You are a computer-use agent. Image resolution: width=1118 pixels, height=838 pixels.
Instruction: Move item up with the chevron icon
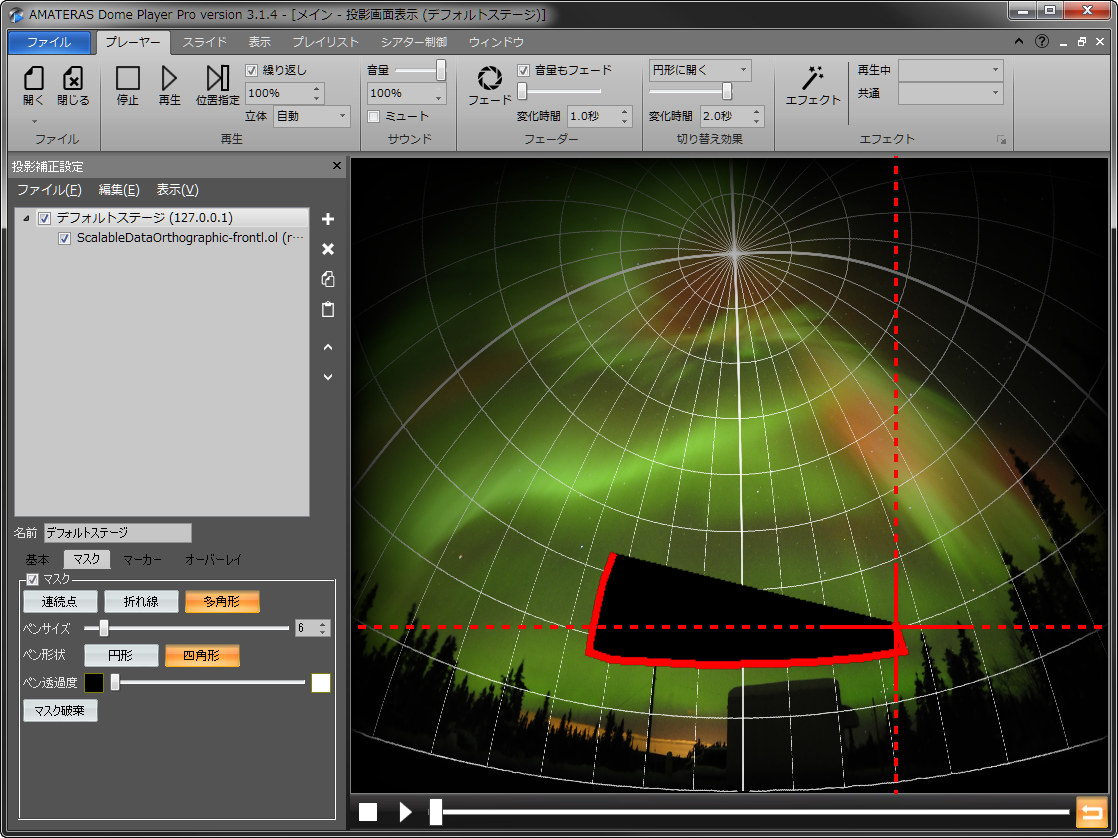tap(328, 347)
